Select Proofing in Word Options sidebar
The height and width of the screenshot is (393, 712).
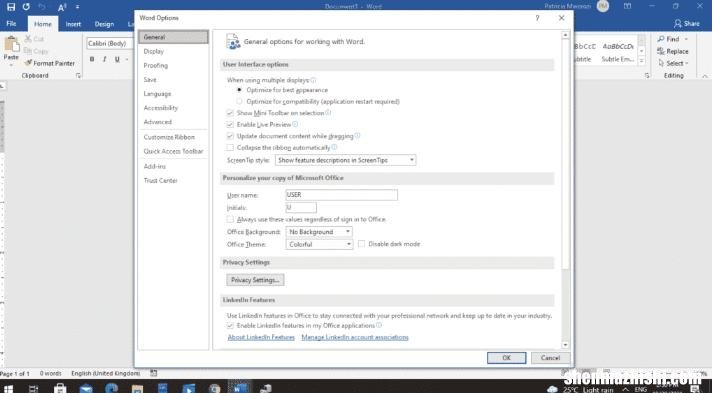click(173, 65)
